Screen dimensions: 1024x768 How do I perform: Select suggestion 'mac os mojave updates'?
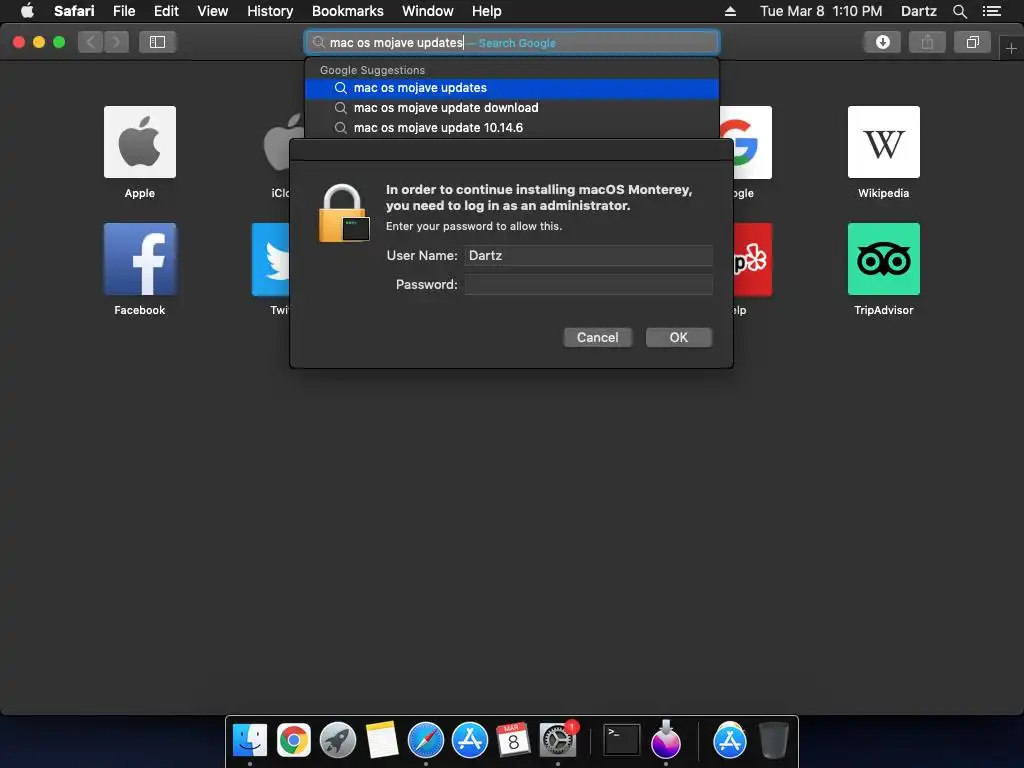[512, 88]
